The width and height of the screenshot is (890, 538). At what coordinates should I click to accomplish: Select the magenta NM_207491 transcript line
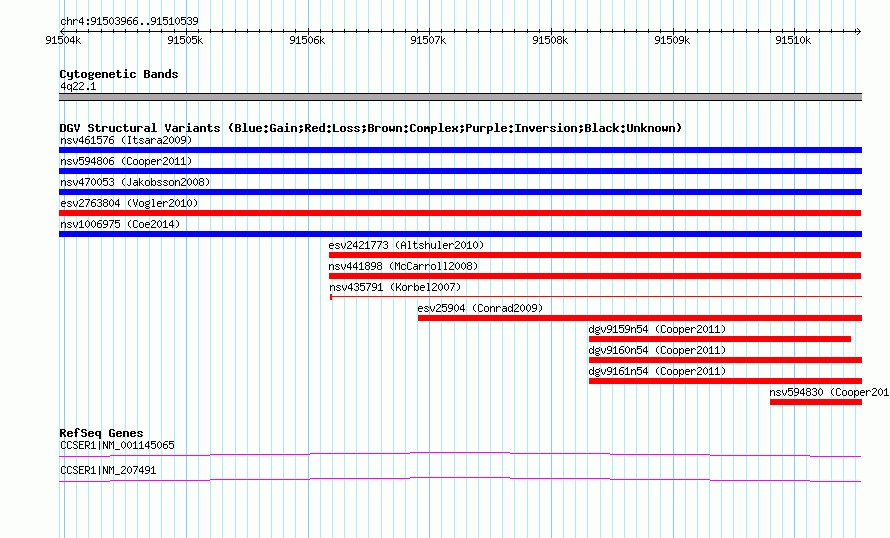pos(460,480)
